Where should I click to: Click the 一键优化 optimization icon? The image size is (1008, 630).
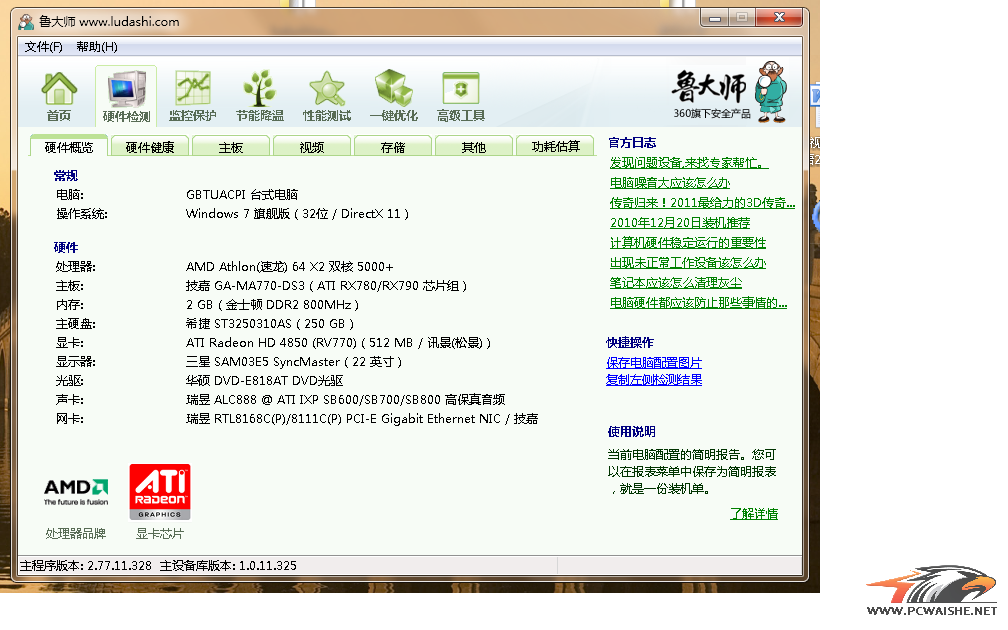[x=393, y=96]
